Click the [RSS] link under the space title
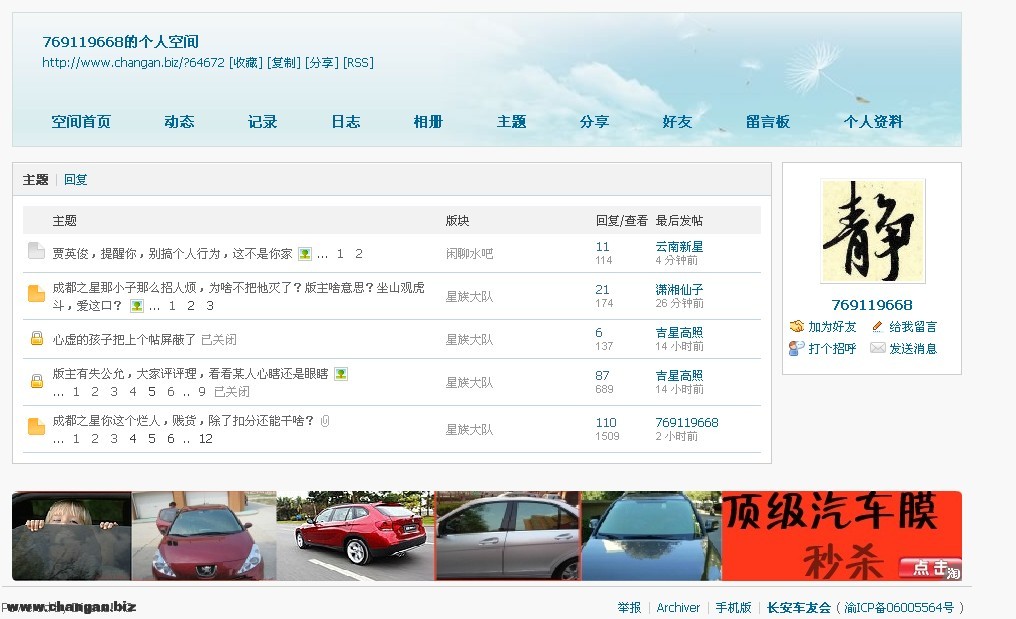Viewport: 1016px width, 619px height. pos(358,63)
